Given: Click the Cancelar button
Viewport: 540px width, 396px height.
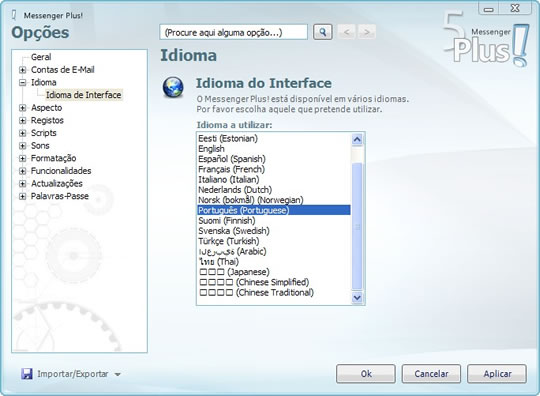Looking at the screenshot, I should (x=431, y=374).
